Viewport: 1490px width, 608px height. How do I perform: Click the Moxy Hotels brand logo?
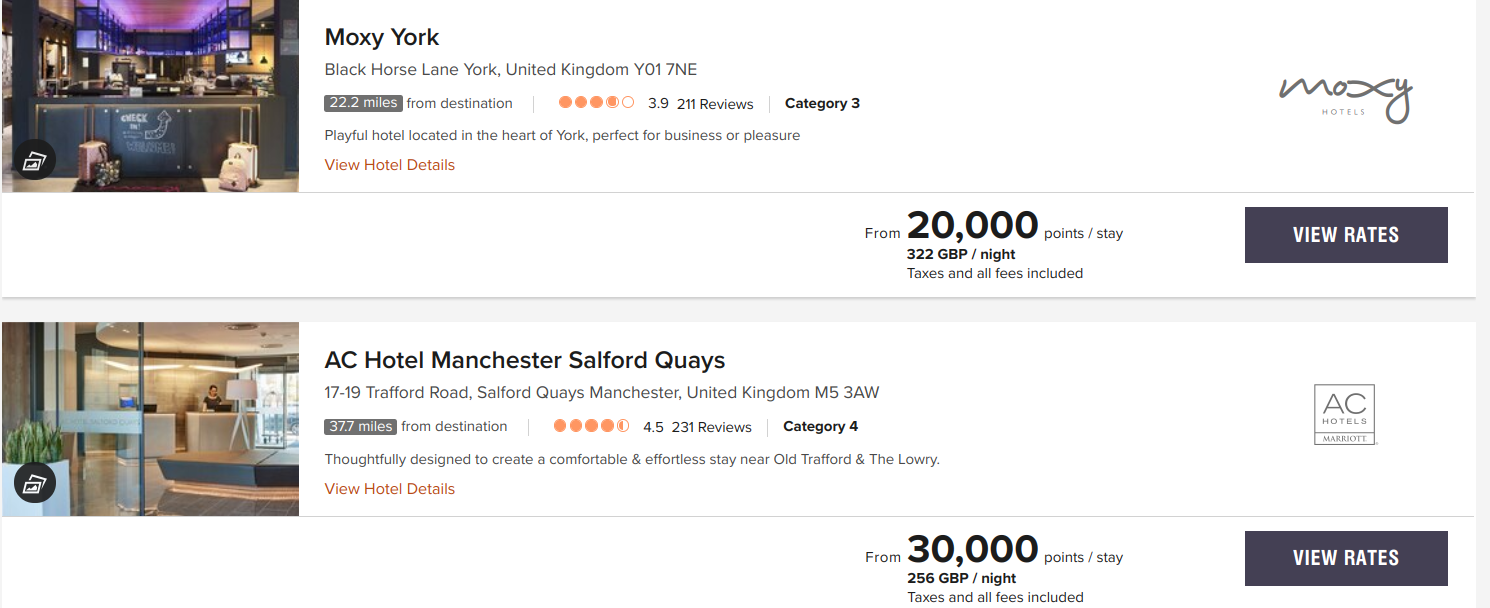coord(1345,99)
